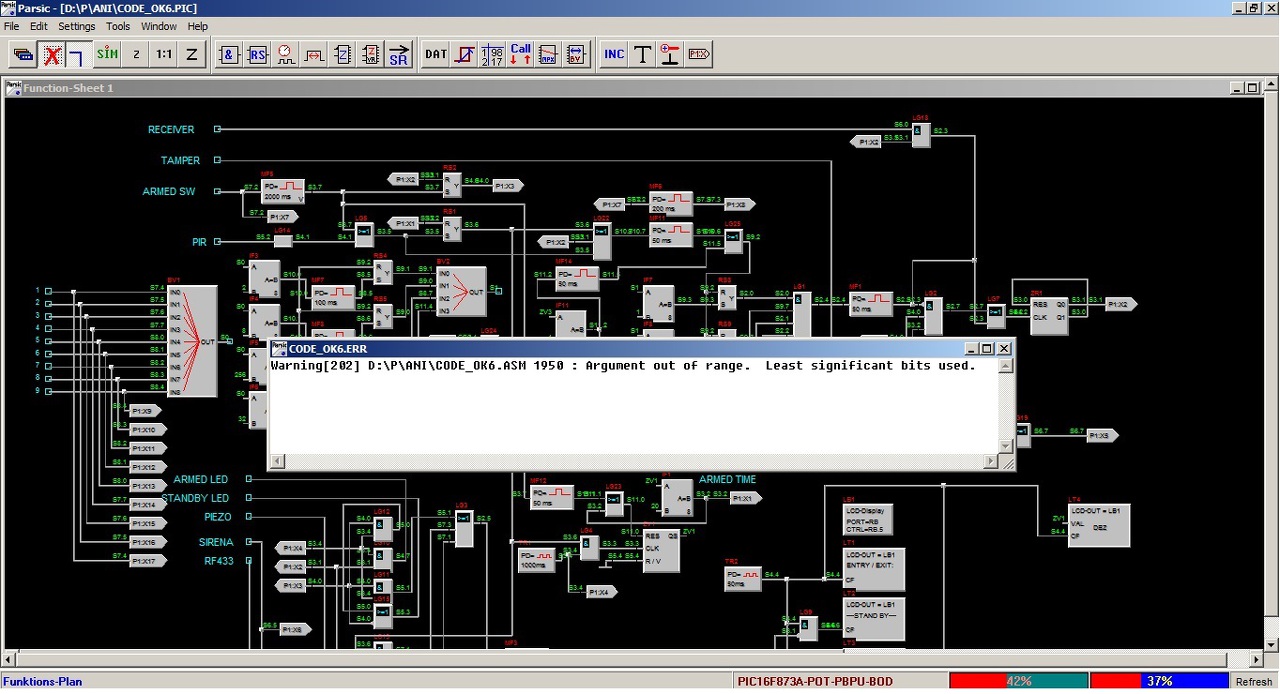Select the PIR input label
Screen dimensions: 1280x694
coord(199,242)
